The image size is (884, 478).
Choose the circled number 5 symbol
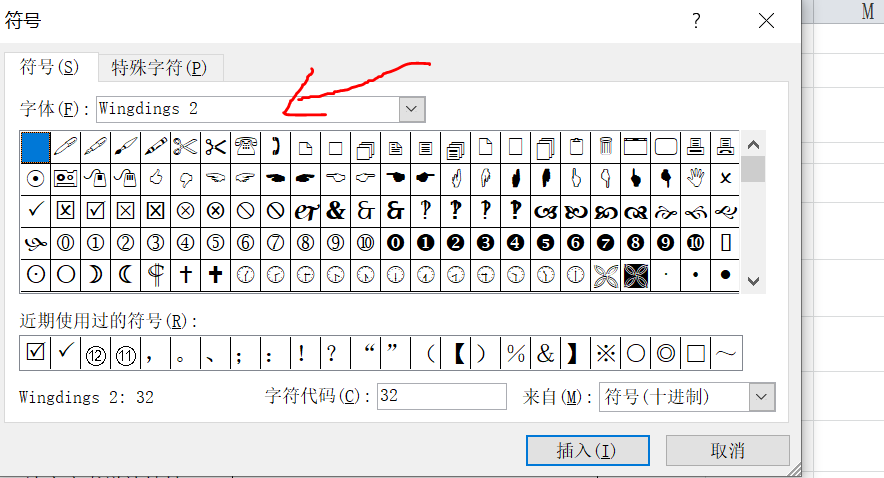[x=215, y=243]
